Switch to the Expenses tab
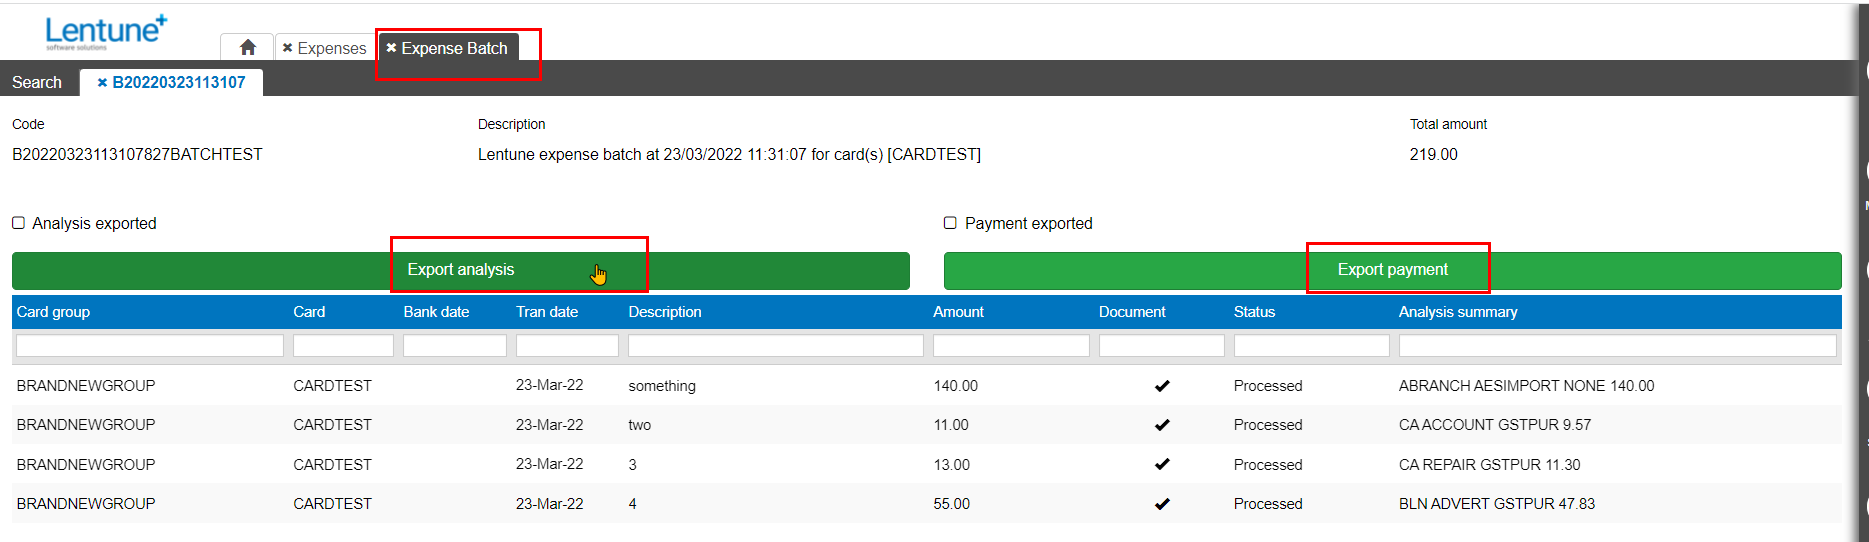 pos(331,48)
